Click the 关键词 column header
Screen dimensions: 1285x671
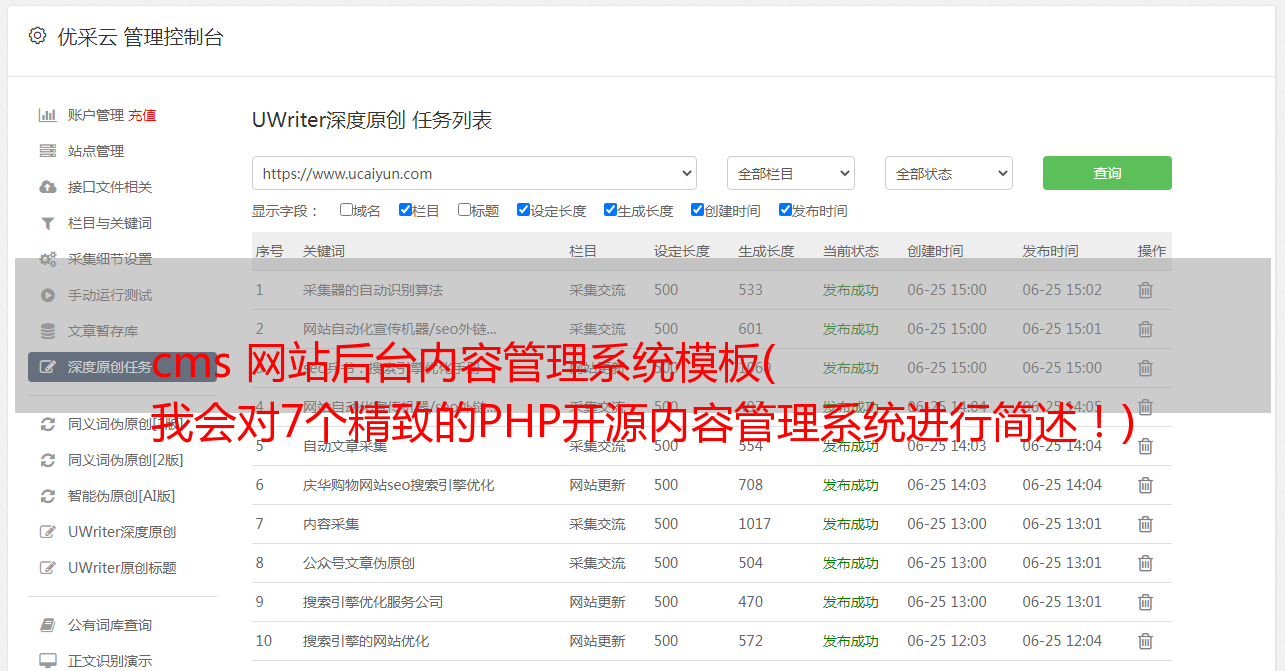pos(324,251)
